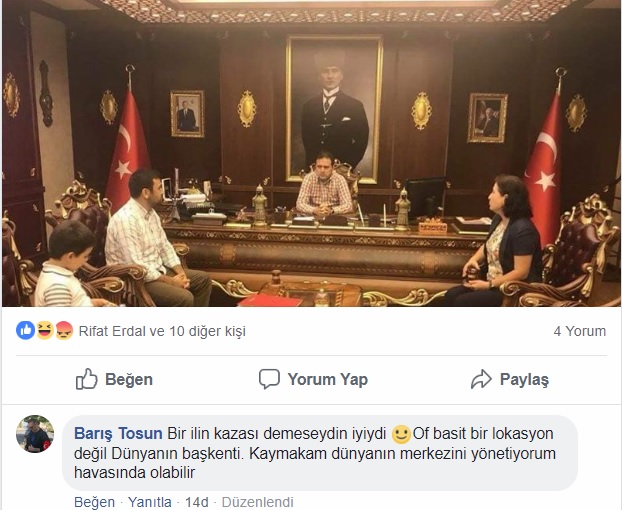The height and width of the screenshot is (510, 622).
Task: Click the smiley emoji in the comment
Action: pyautogui.click(x=401, y=434)
